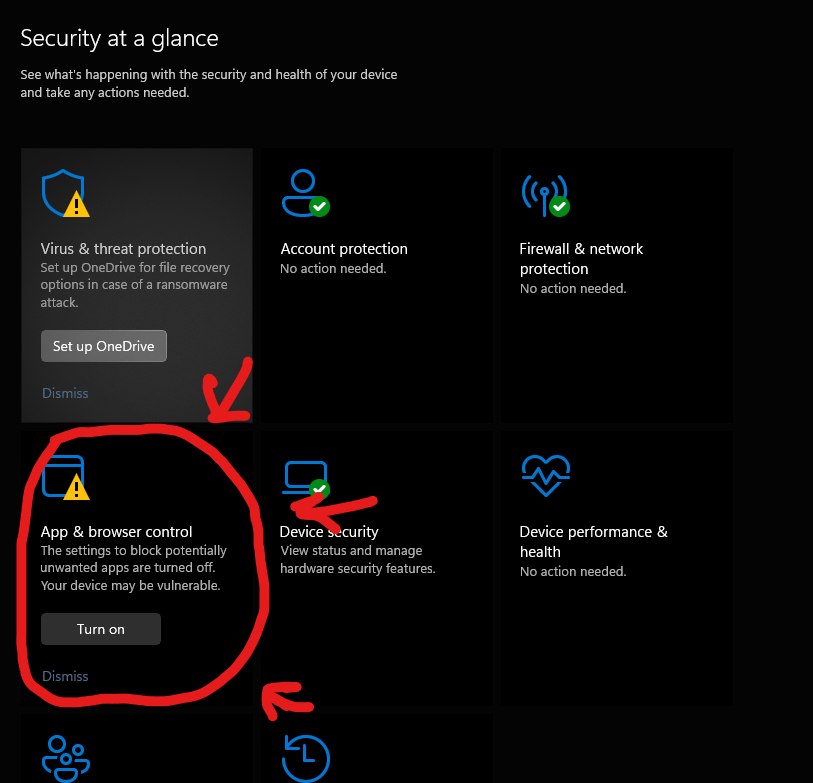The image size is (813, 783).
Task: Dismiss the Virus & threat protection warning
Action: coord(65,393)
